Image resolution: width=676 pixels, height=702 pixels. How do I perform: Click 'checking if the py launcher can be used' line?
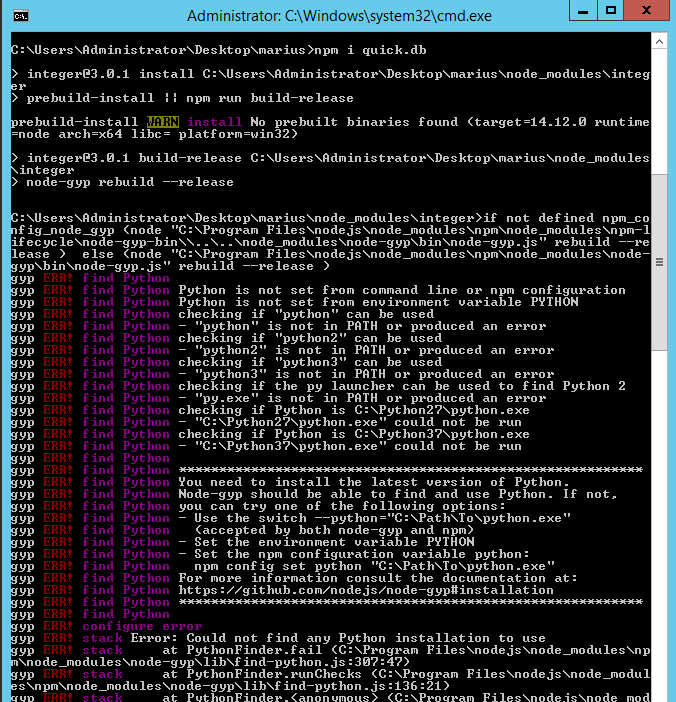click(x=402, y=386)
